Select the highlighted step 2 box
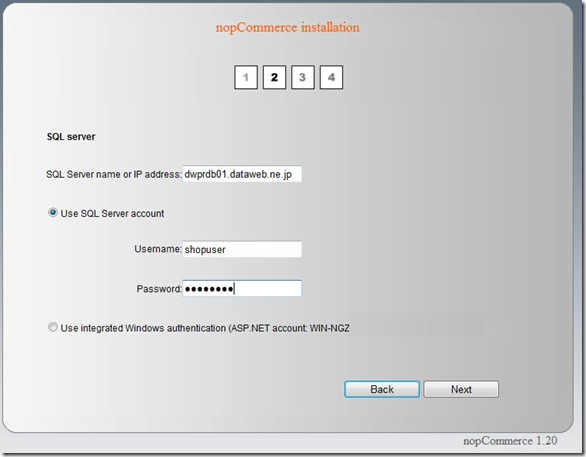This screenshot has height=457, width=586. coord(274,77)
